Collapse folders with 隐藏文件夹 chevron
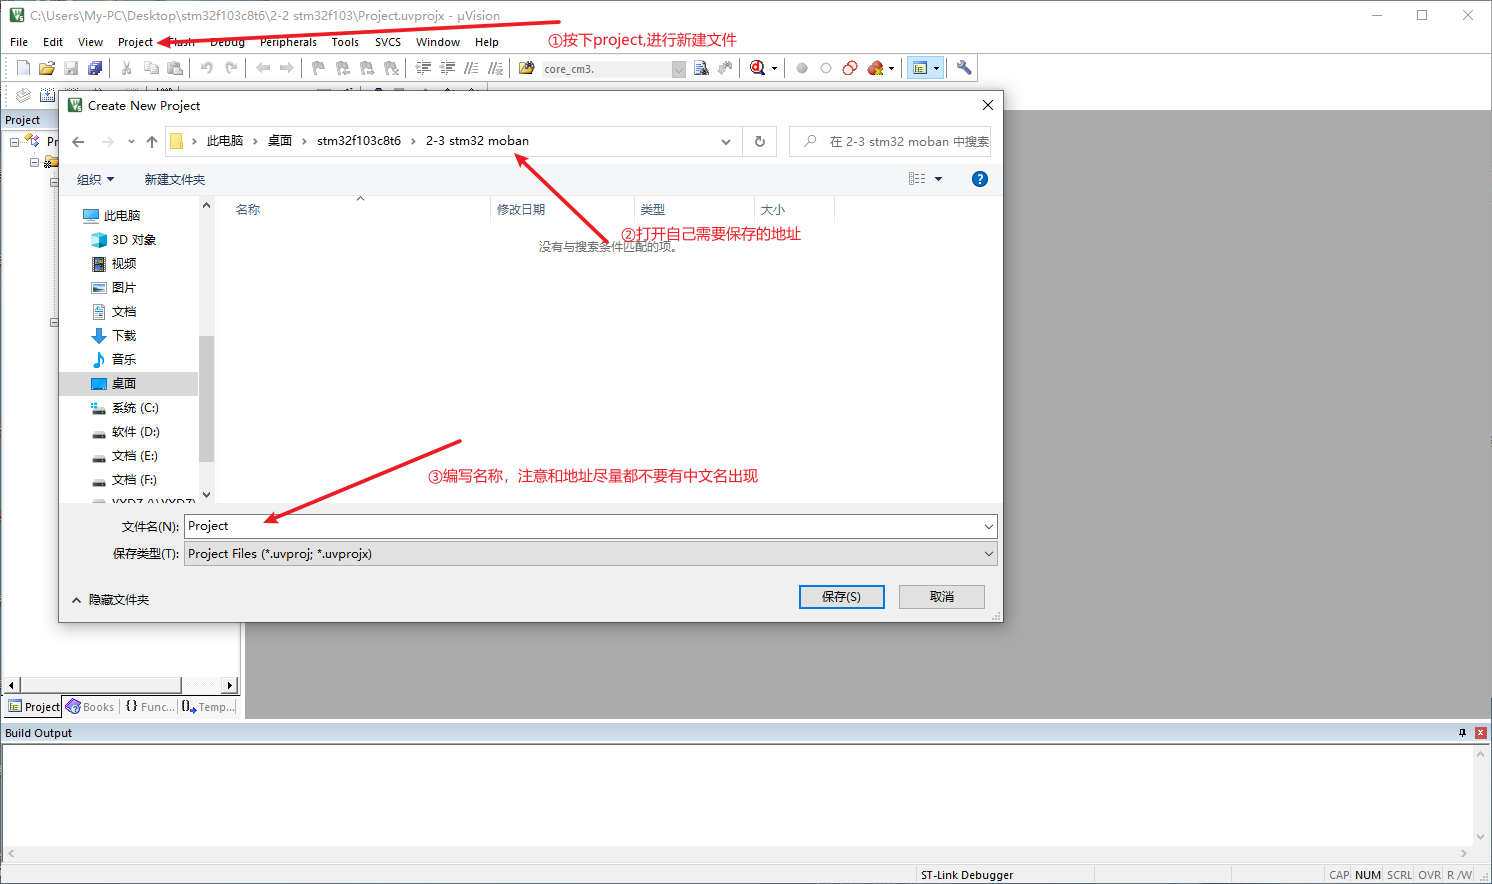The width and height of the screenshot is (1492, 884). click(x=77, y=600)
